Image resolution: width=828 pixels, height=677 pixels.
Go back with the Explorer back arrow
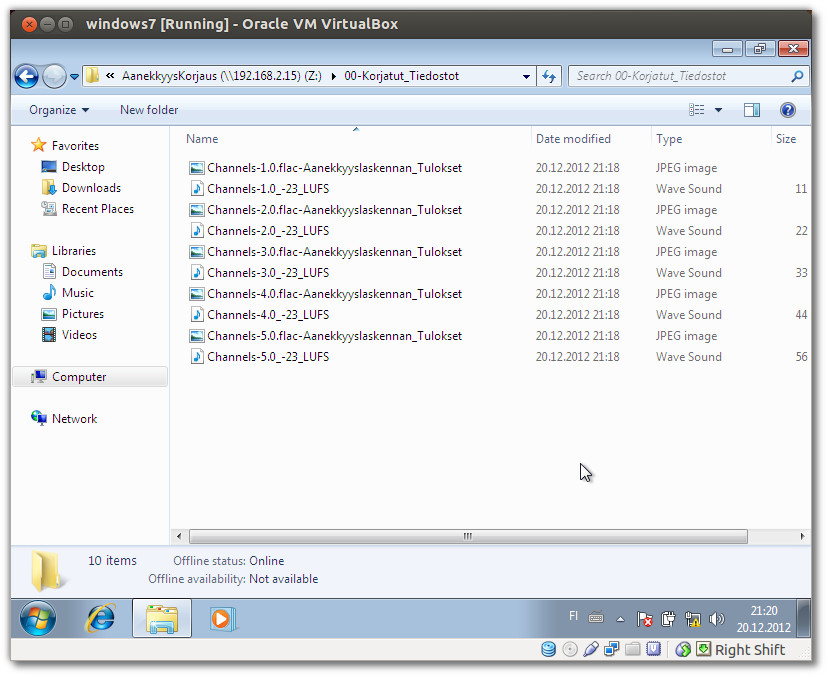(26, 77)
